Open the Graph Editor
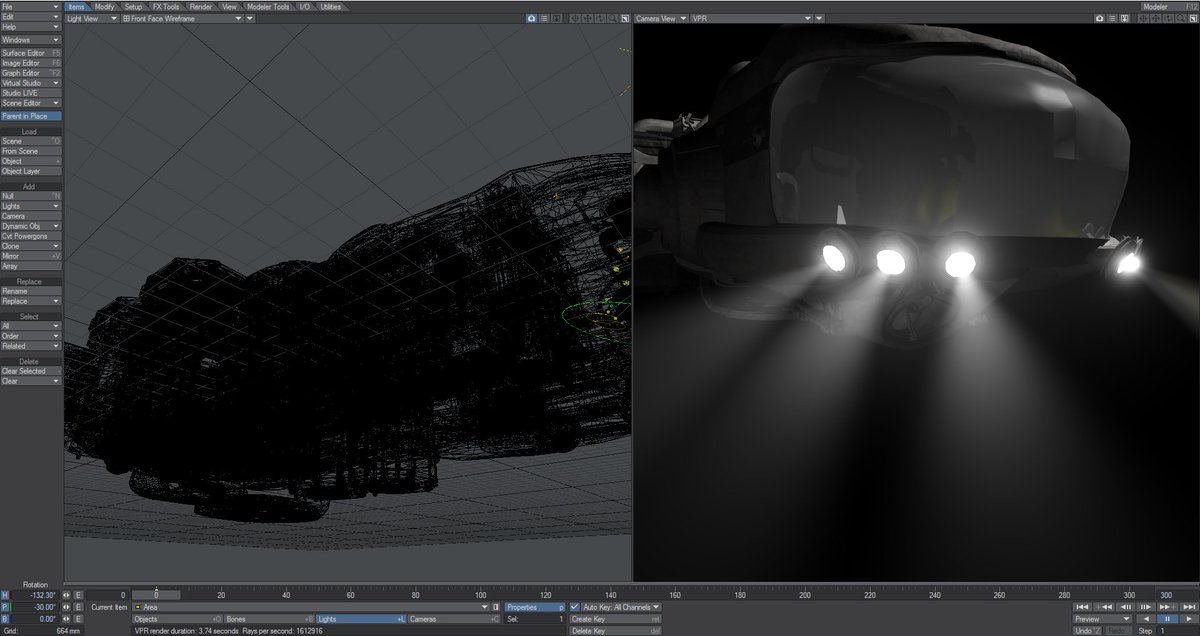The height and width of the screenshot is (636, 1200). tap(31, 73)
